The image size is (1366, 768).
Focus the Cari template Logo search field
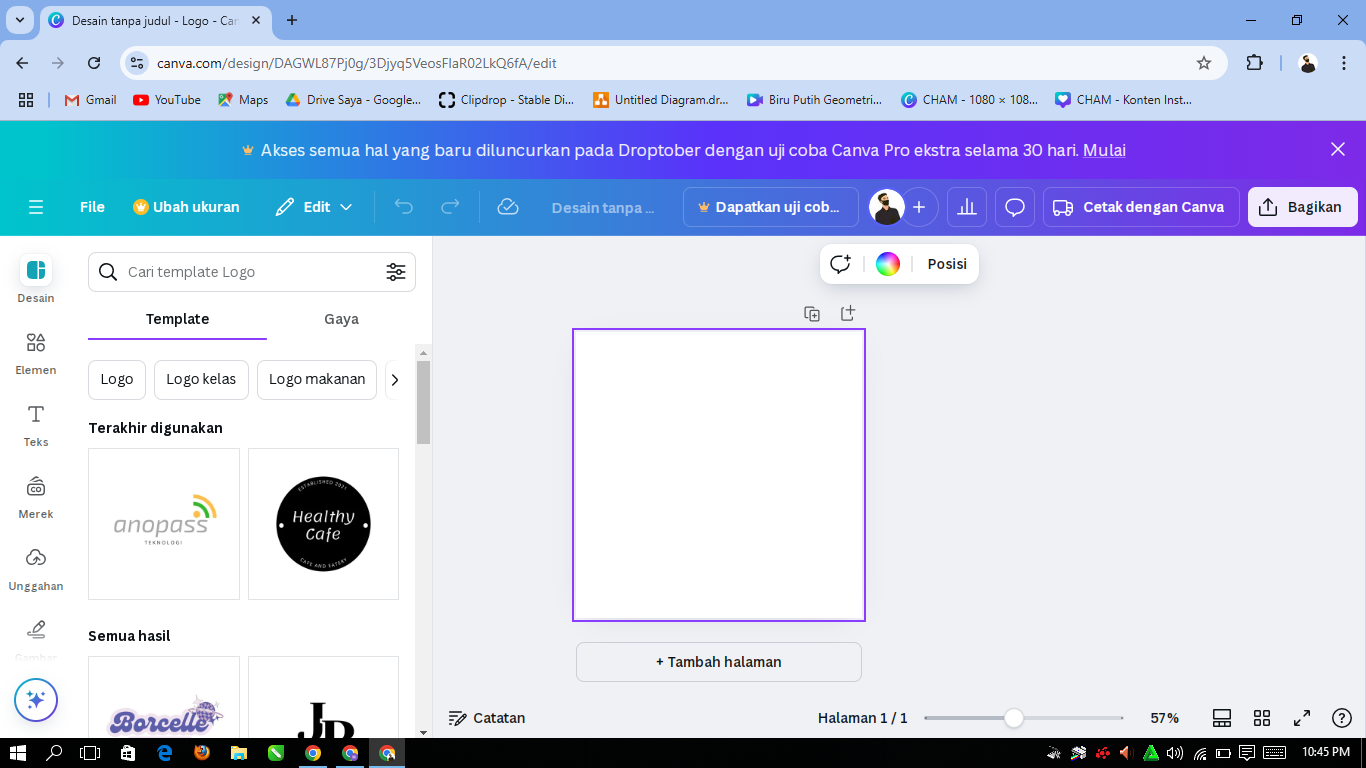(252, 272)
